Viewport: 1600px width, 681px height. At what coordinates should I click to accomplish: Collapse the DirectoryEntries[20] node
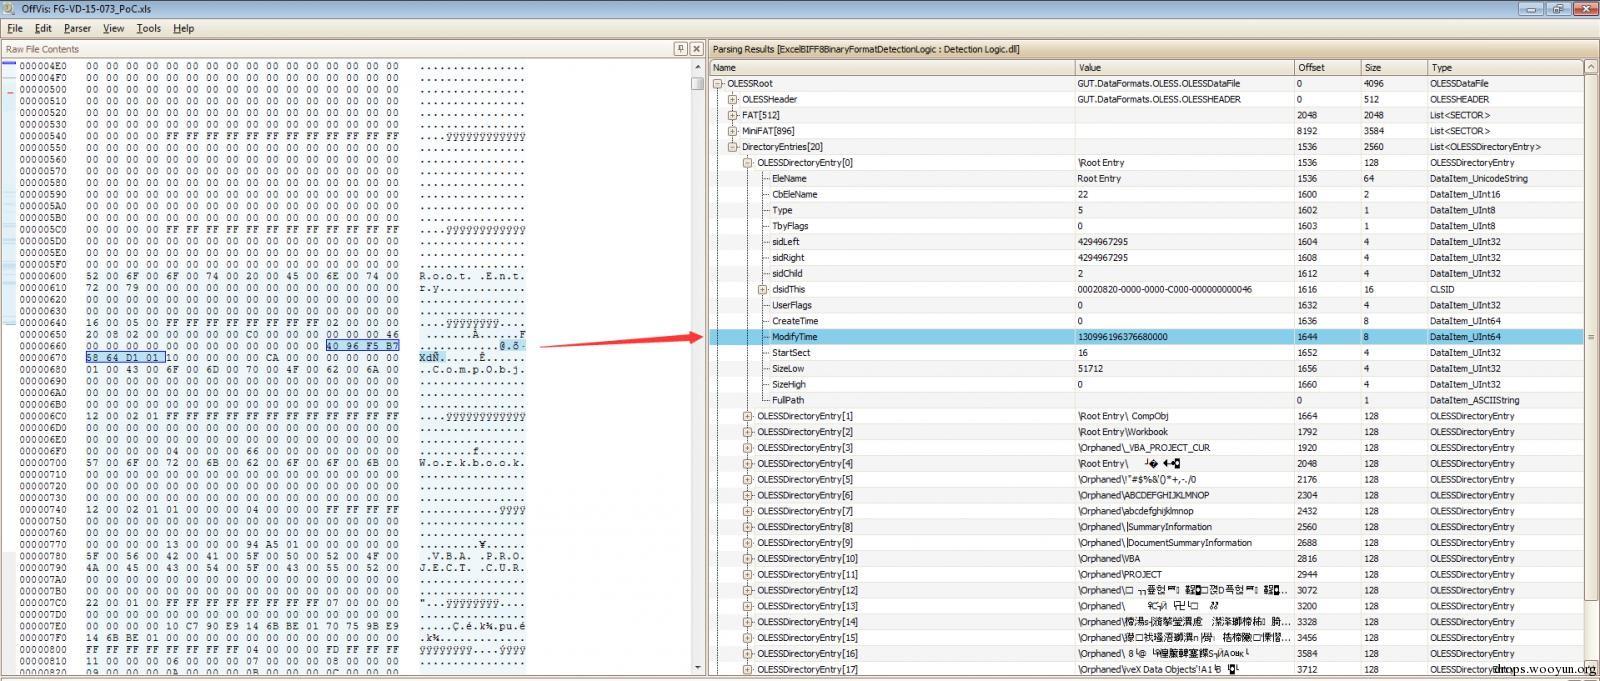point(732,147)
